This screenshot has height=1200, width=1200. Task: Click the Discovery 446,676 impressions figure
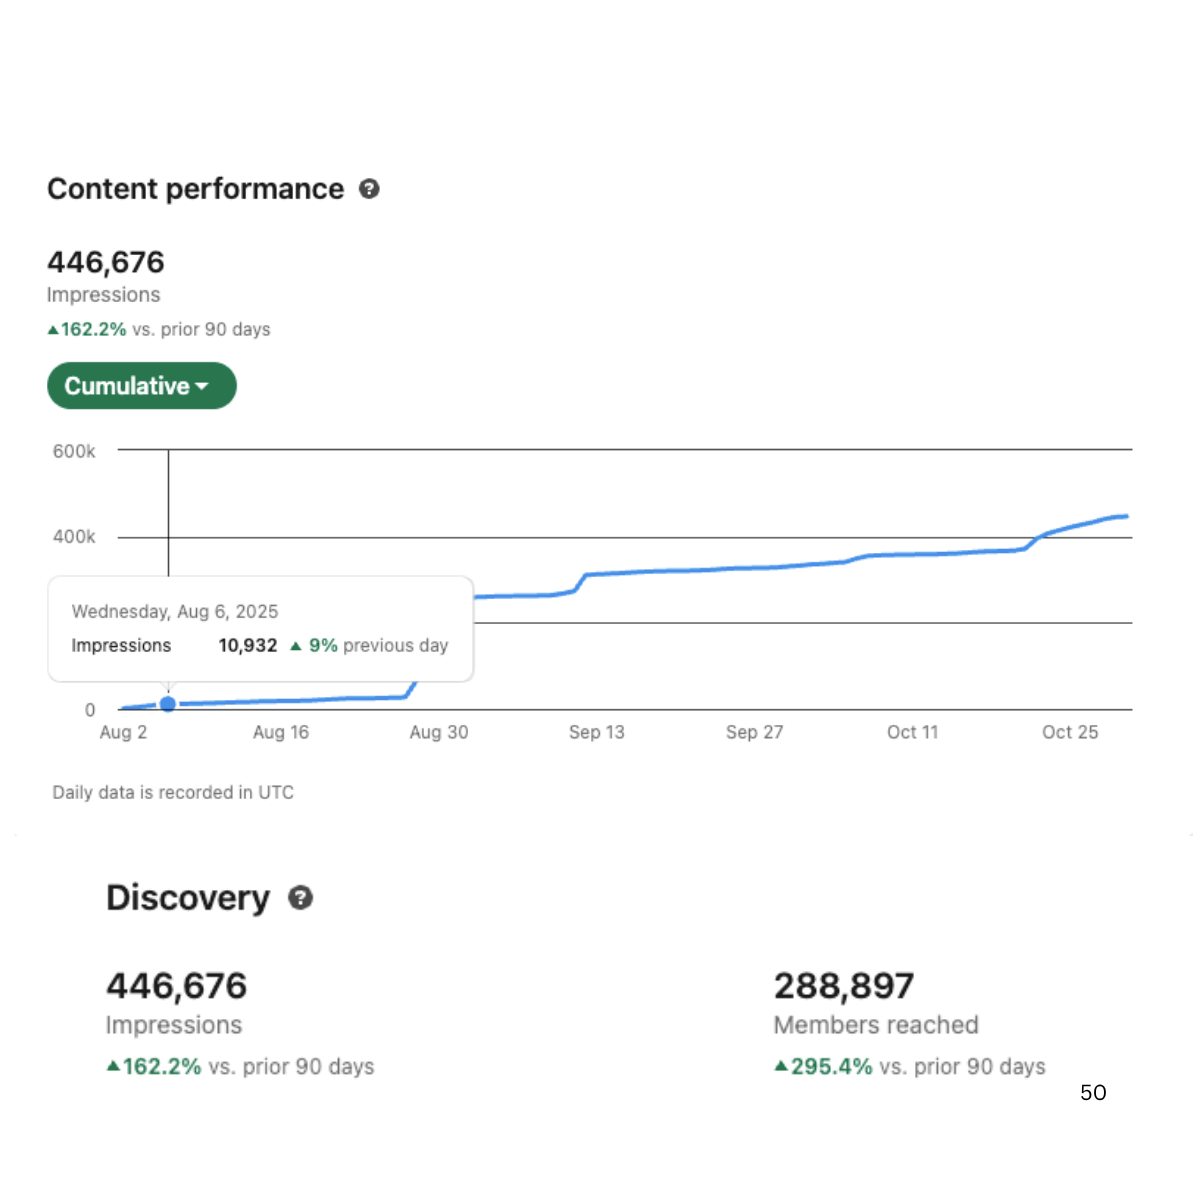tap(176, 986)
